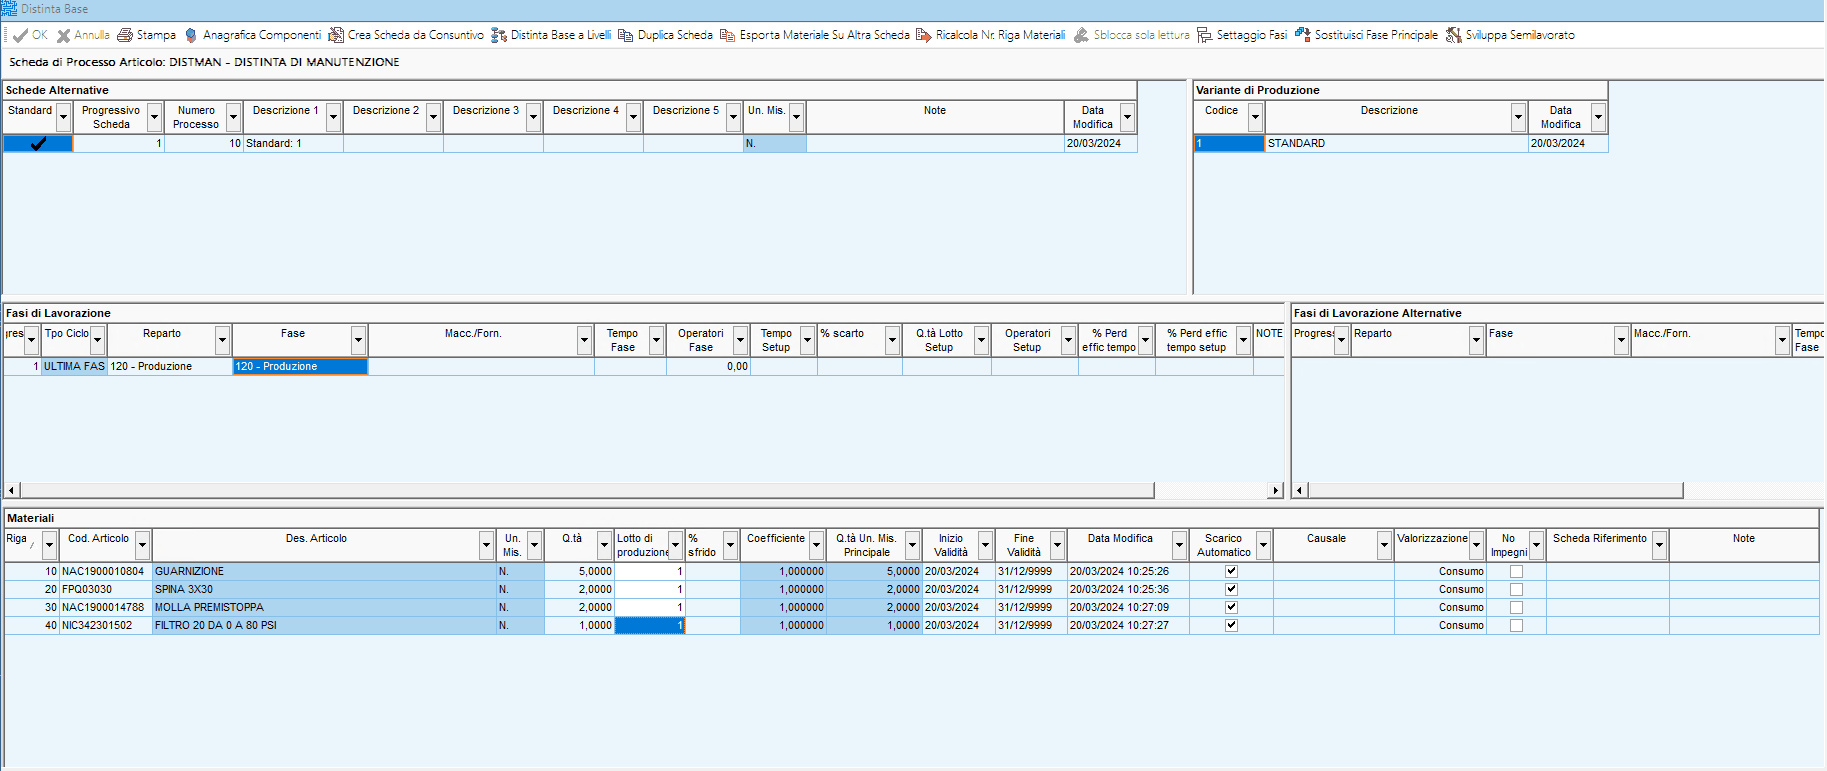The height and width of the screenshot is (771, 1827).
Task: Open Anagrafica Componenti from toolbar icon
Action: pyautogui.click(x=191, y=35)
